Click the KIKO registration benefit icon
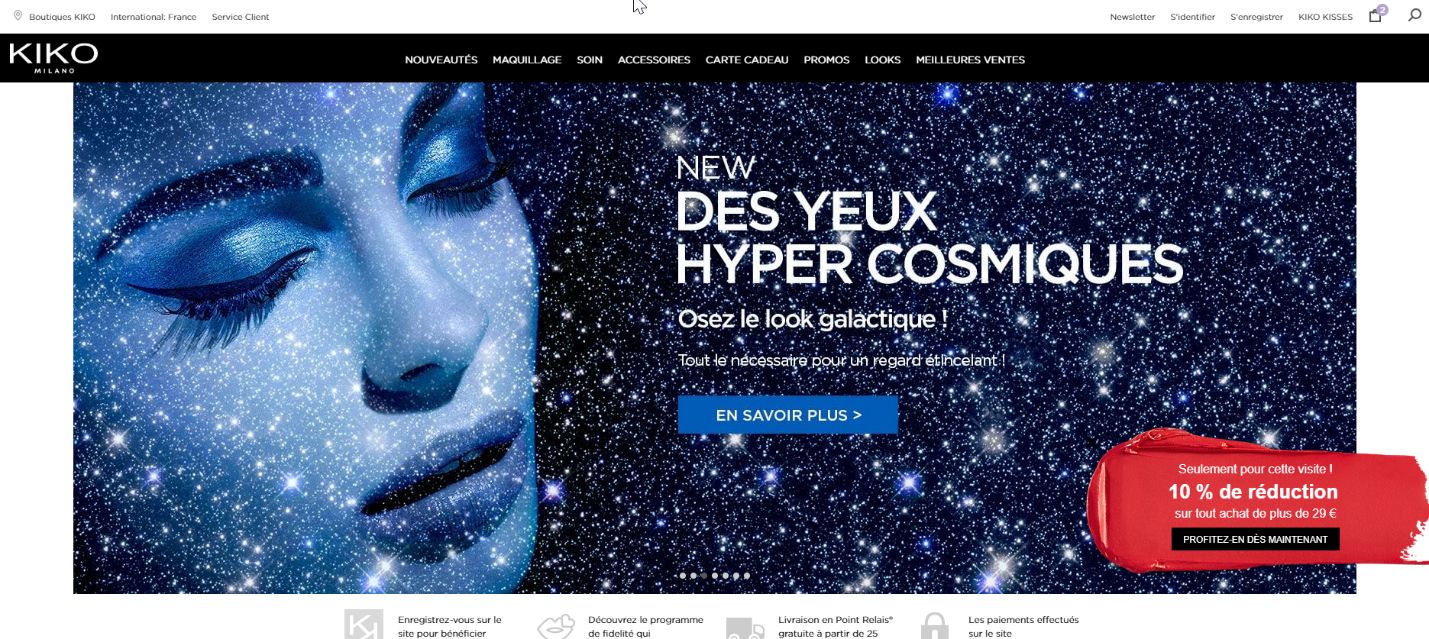The image size is (1429, 639). click(x=363, y=625)
